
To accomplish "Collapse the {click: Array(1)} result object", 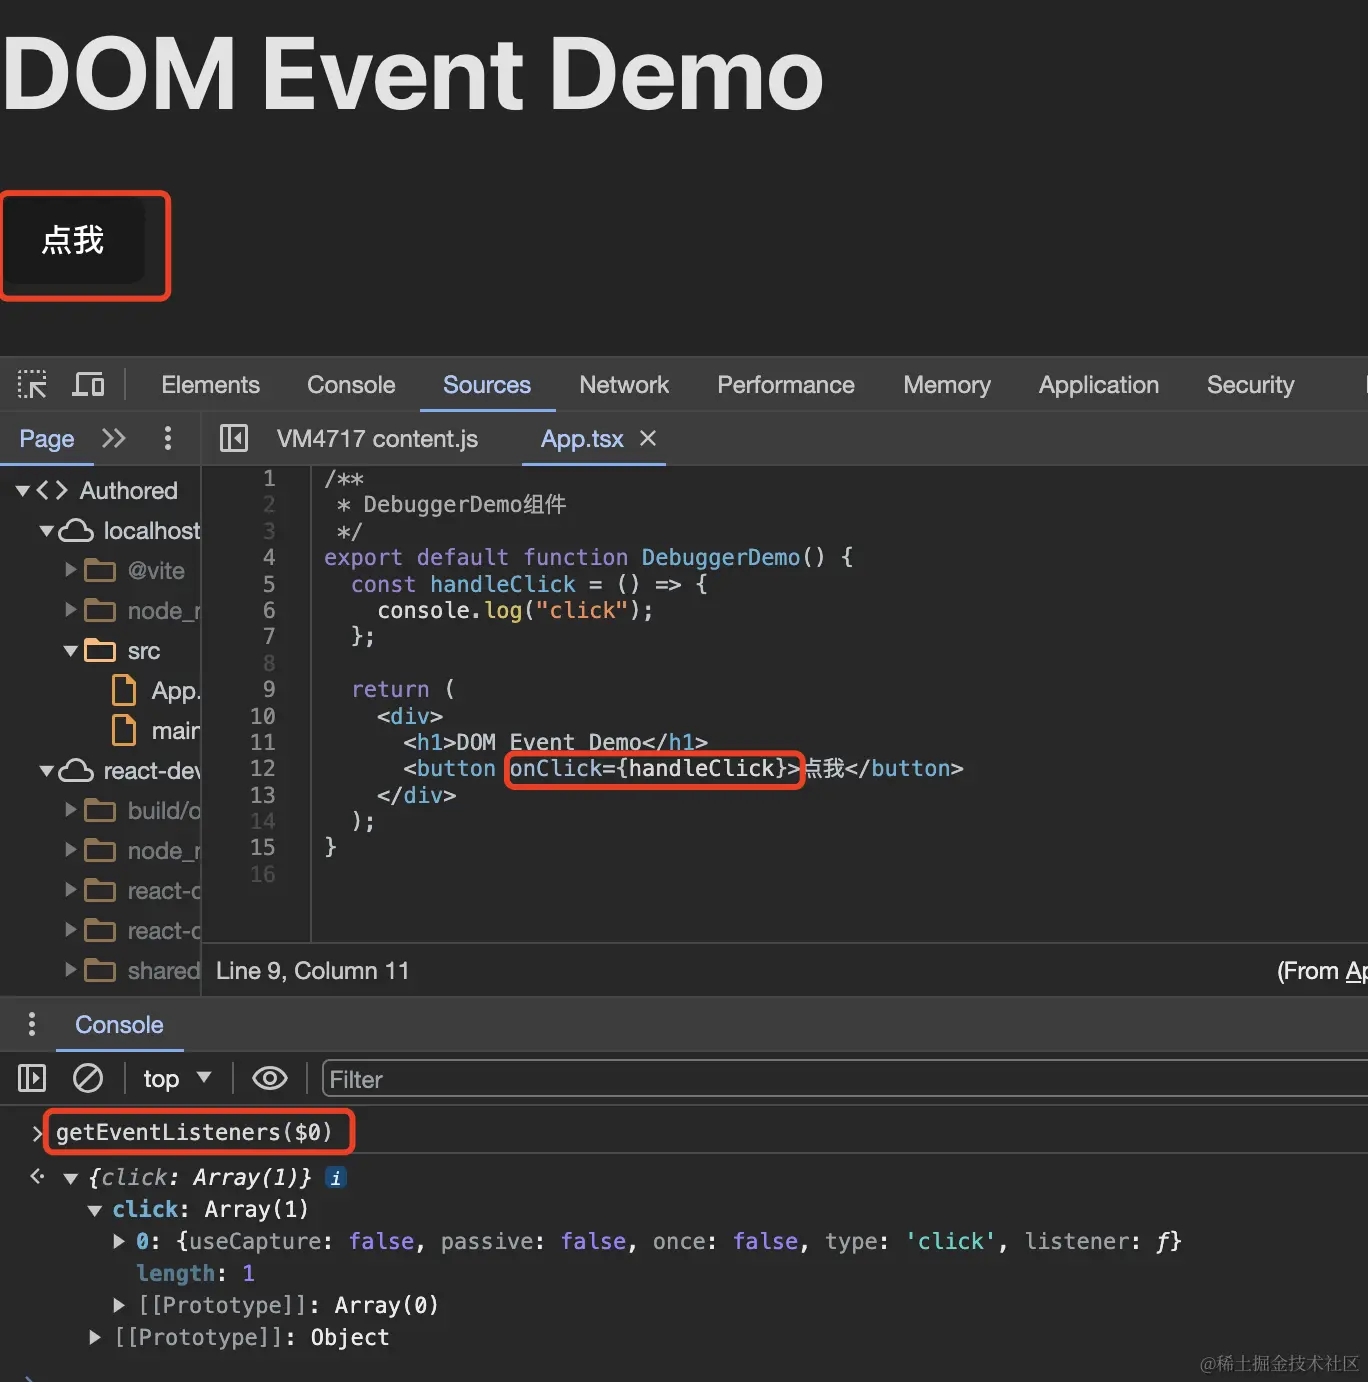I will tap(70, 1179).
